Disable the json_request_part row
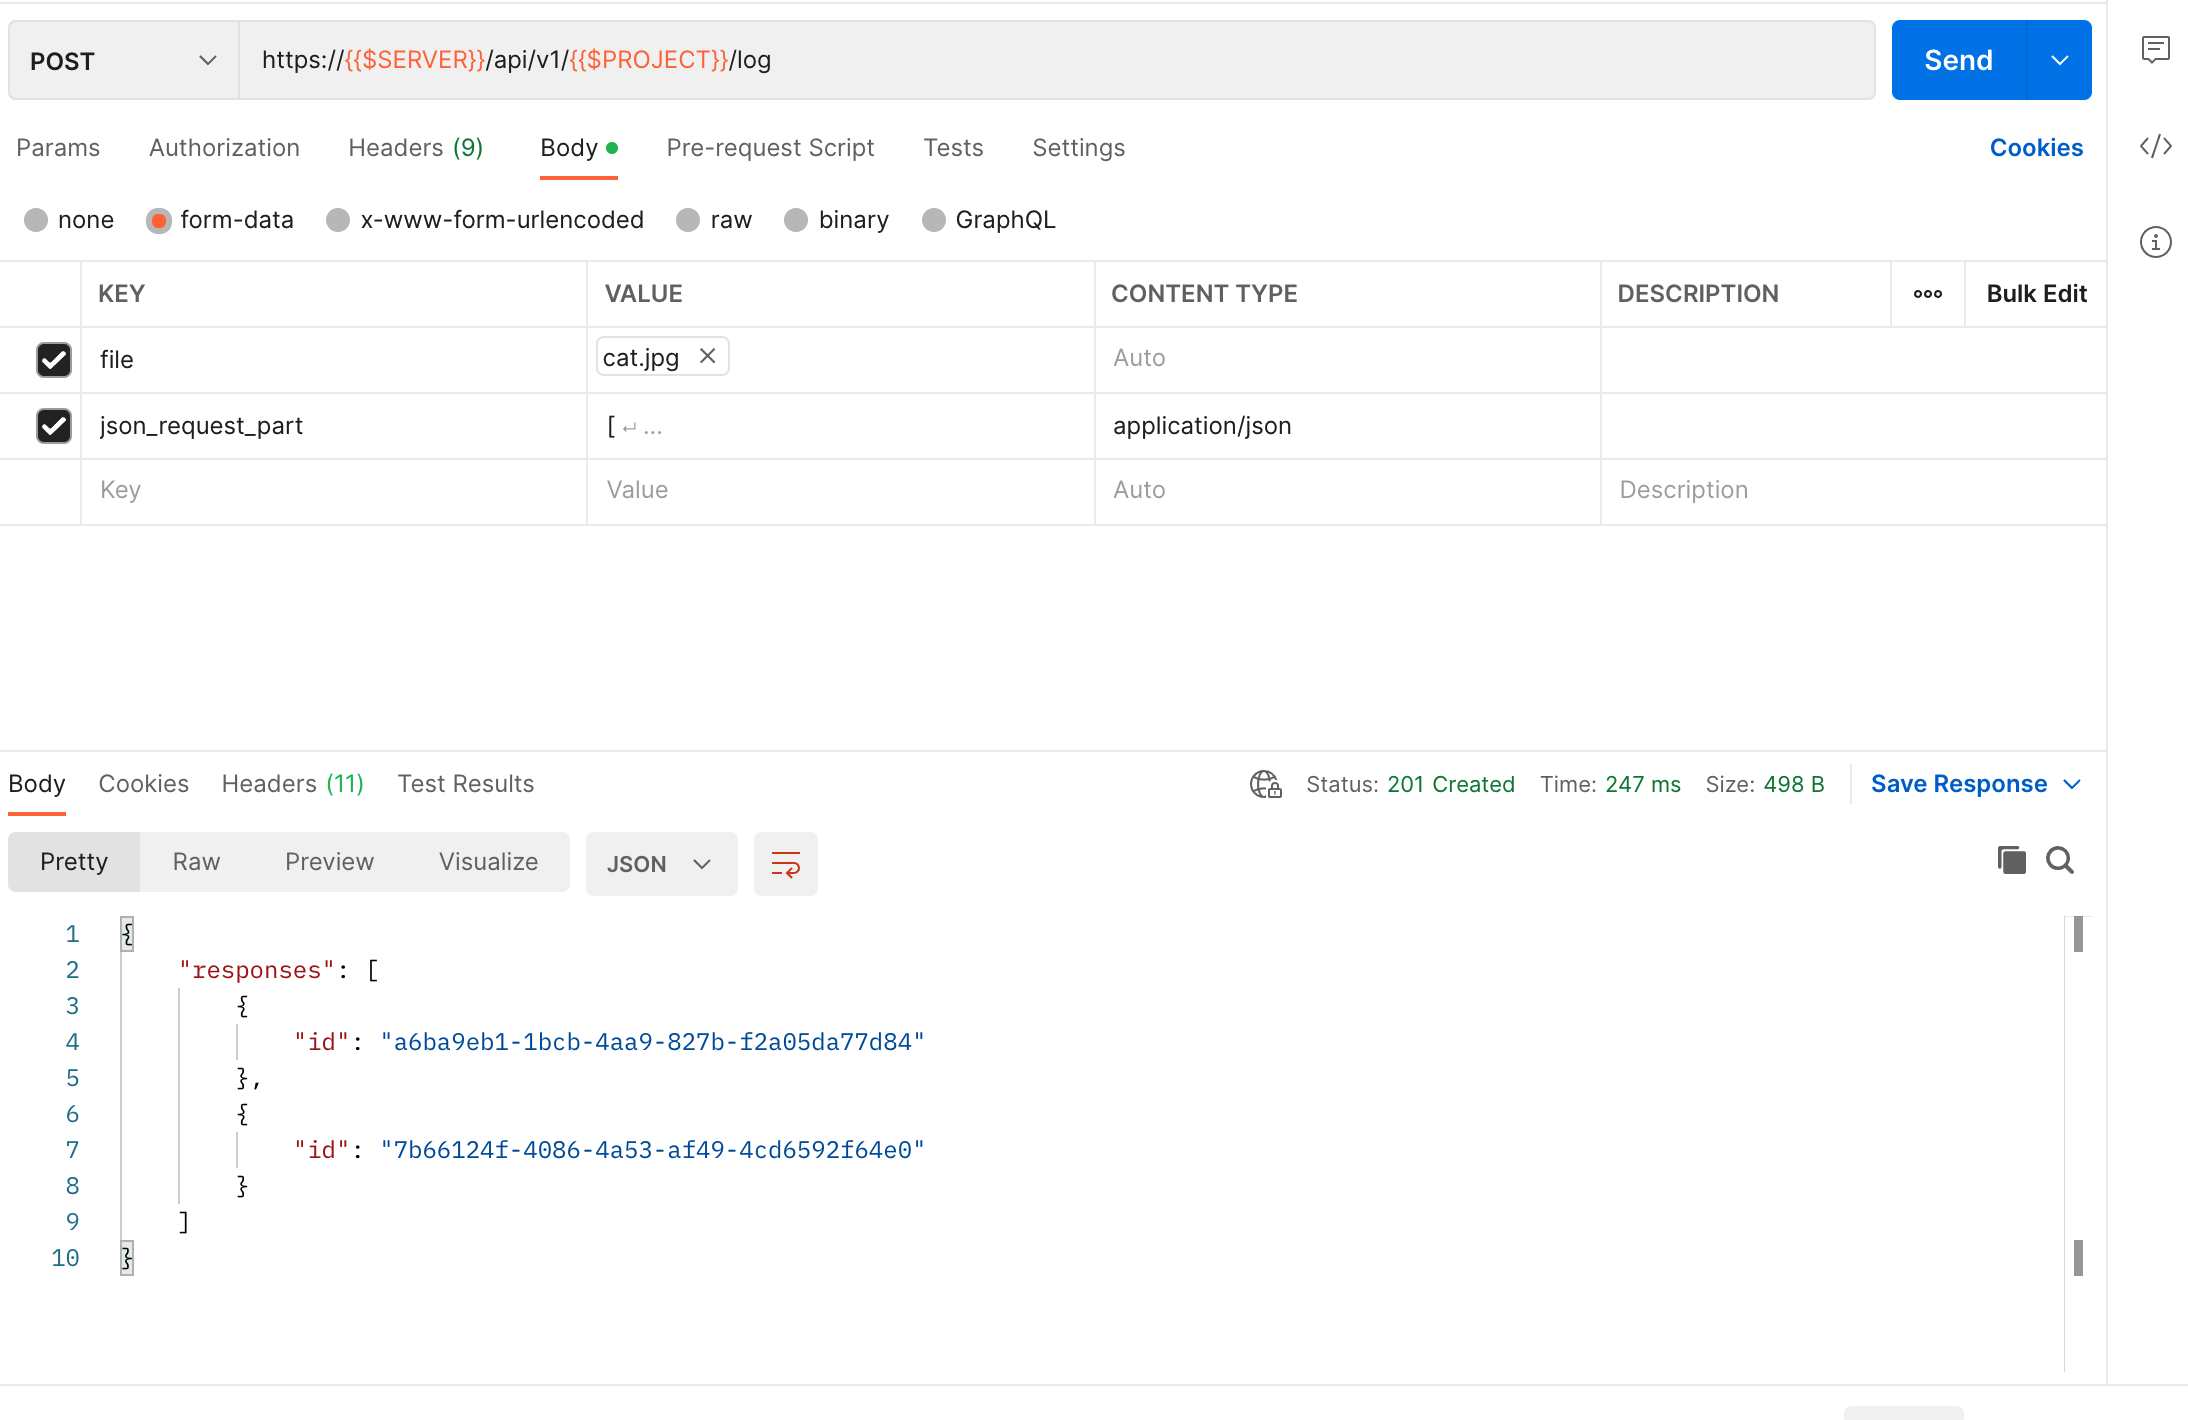The image size is (2188, 1420). [54, 426]
